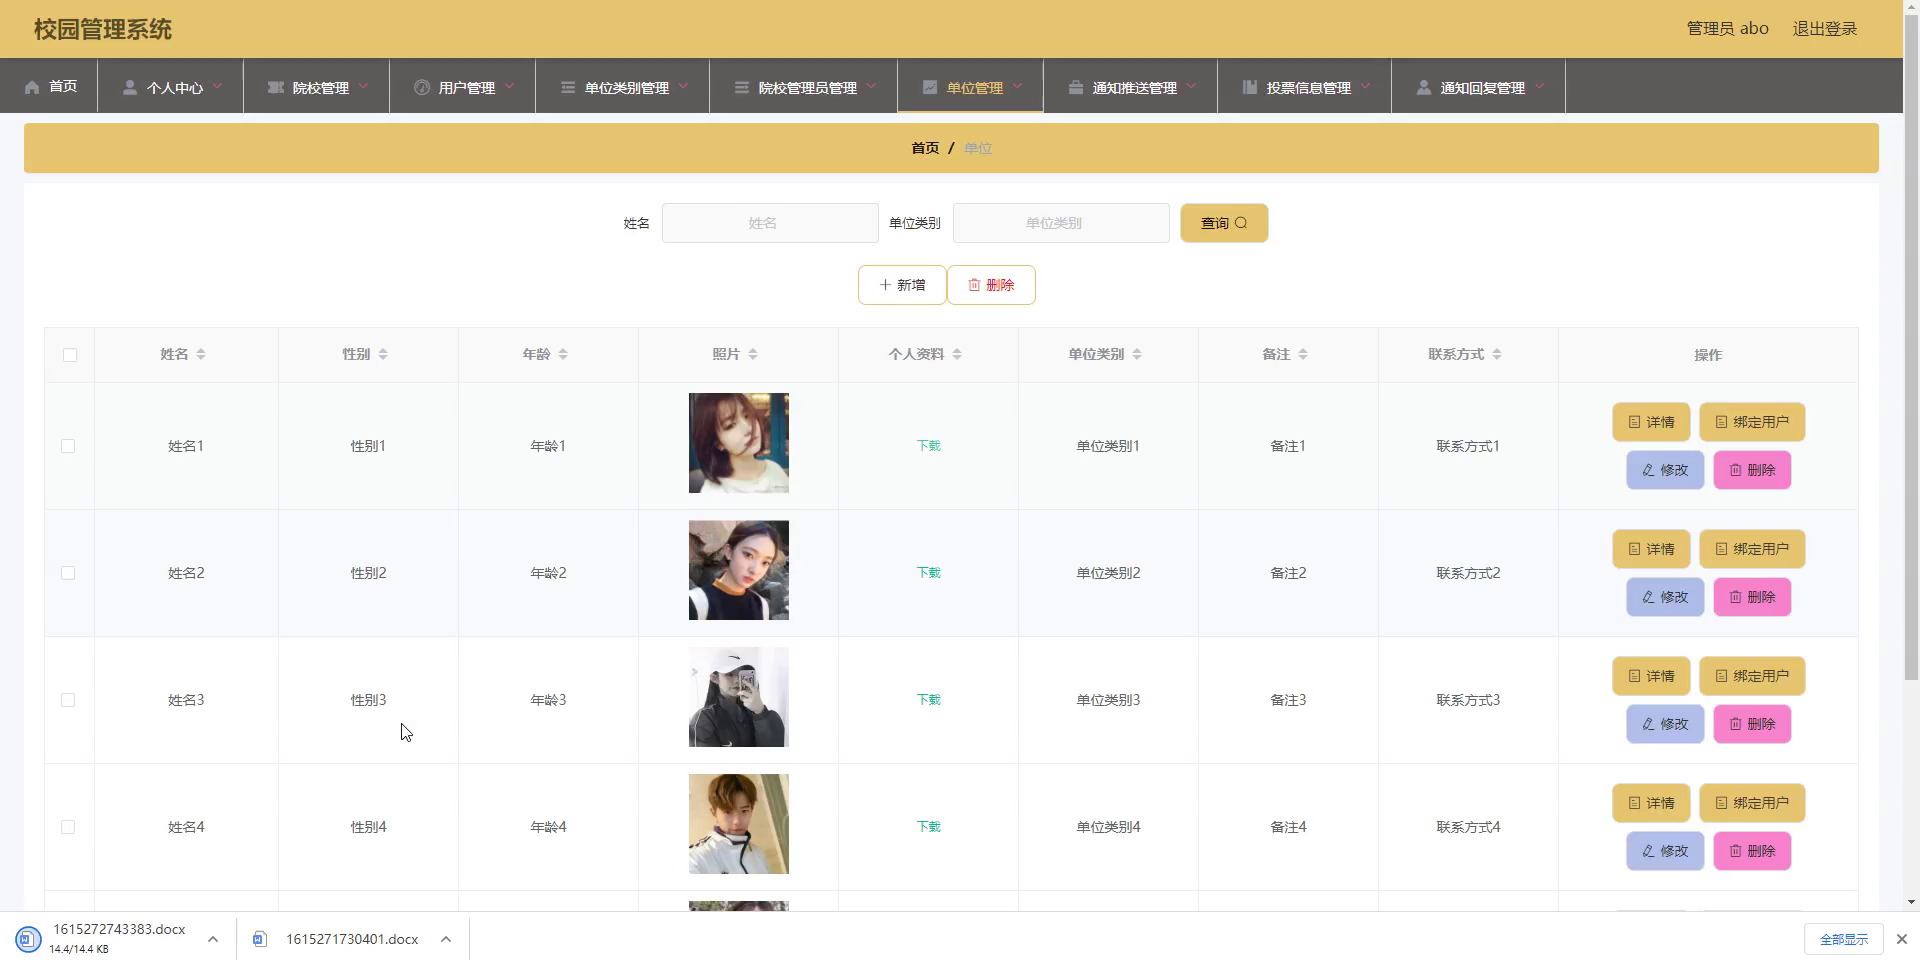
Task: Click 退出登录 to log out
Action: pyautogui.click(x=1825, y=29)
